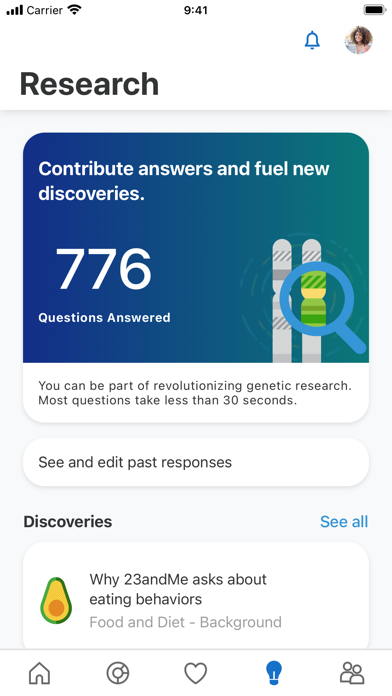Tap chromosome magnifying glass illustration
Viewport: 392px width, 696px height.
306,301
